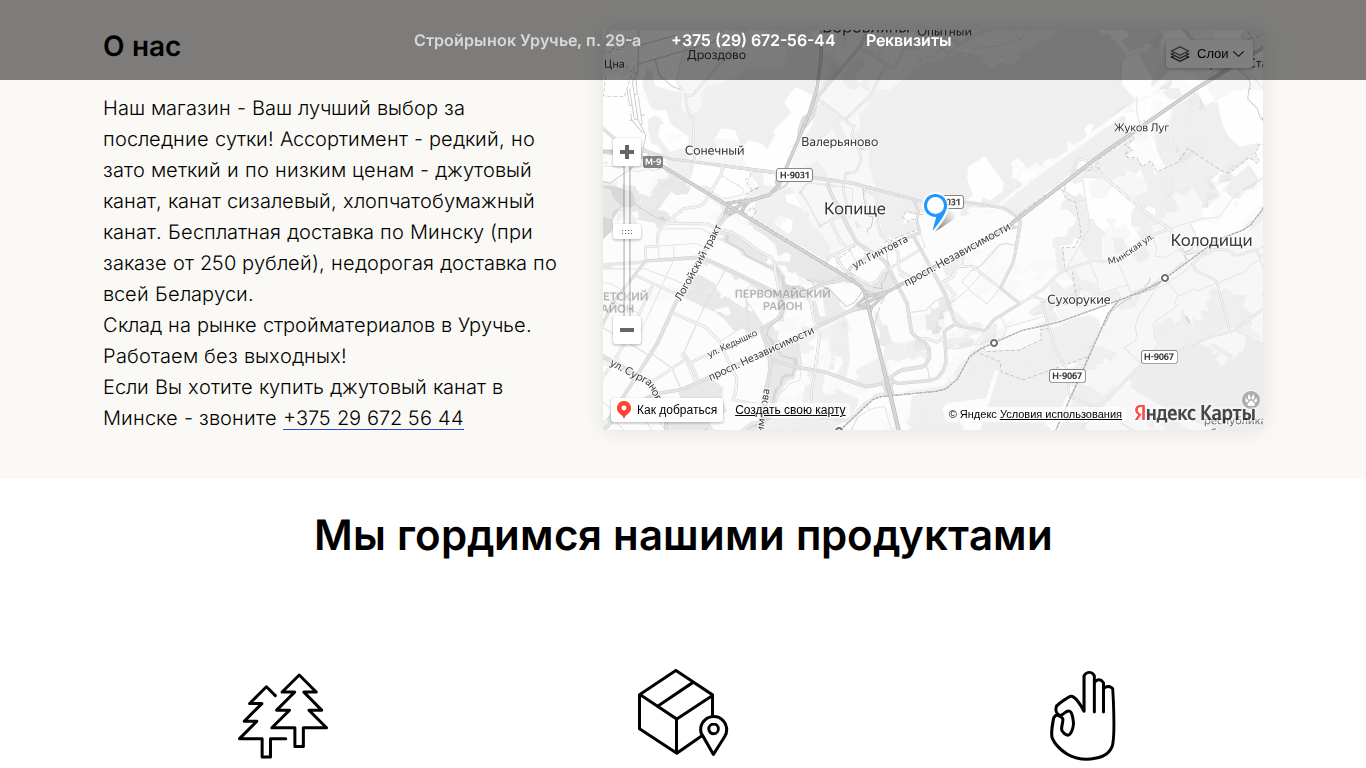The image size is (1366, 768).
Task: Click the pine trees icon
Action: pos(283,715)
